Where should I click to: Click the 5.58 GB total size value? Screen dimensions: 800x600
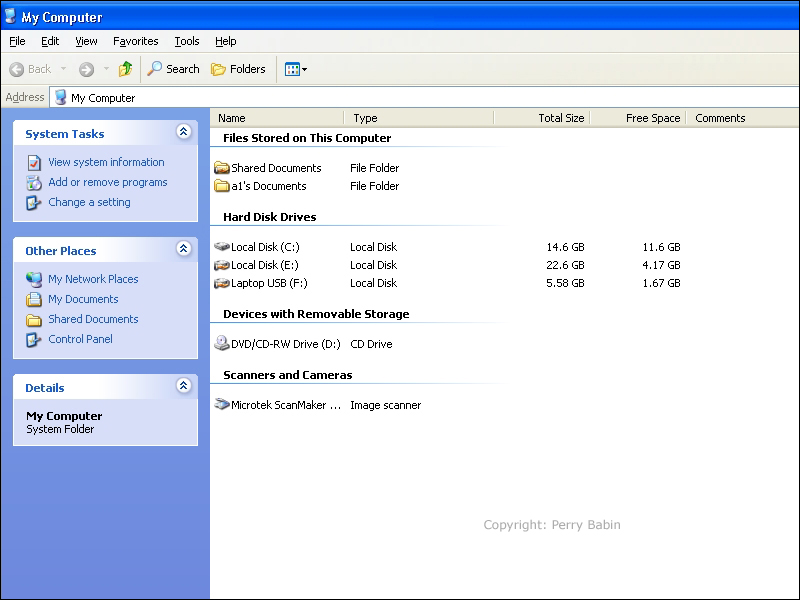[565, 283]
